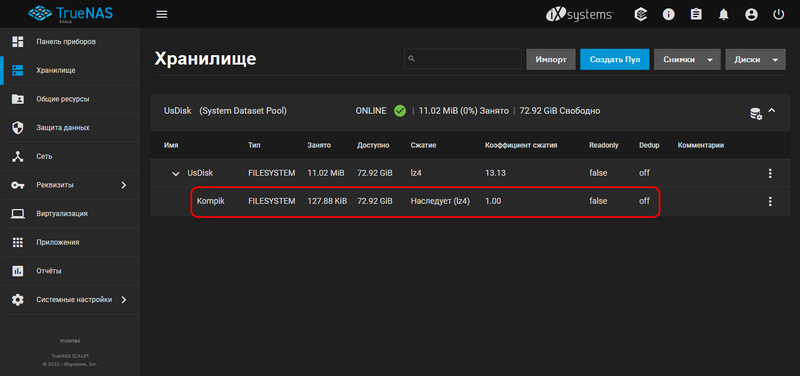Open the alerts bell icon

coord(723,15)
